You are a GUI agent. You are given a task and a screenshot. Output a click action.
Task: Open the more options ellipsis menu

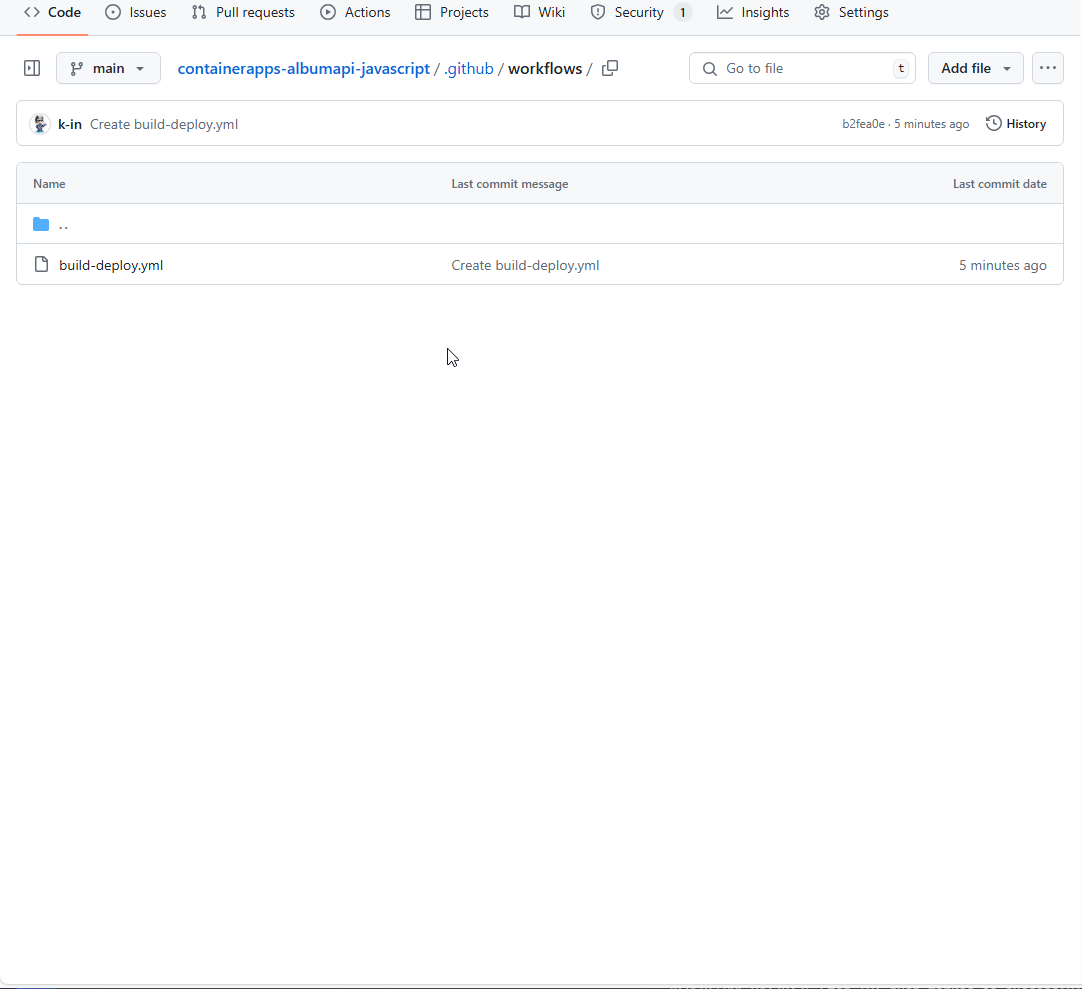(1047, 68)
